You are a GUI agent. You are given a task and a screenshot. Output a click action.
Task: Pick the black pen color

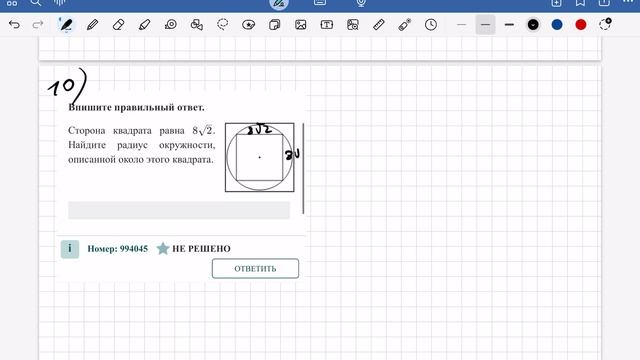click(533, 25)
